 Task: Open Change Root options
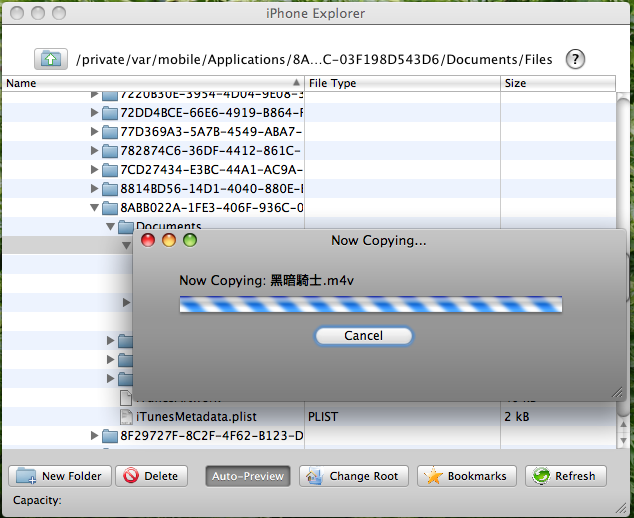354,476
